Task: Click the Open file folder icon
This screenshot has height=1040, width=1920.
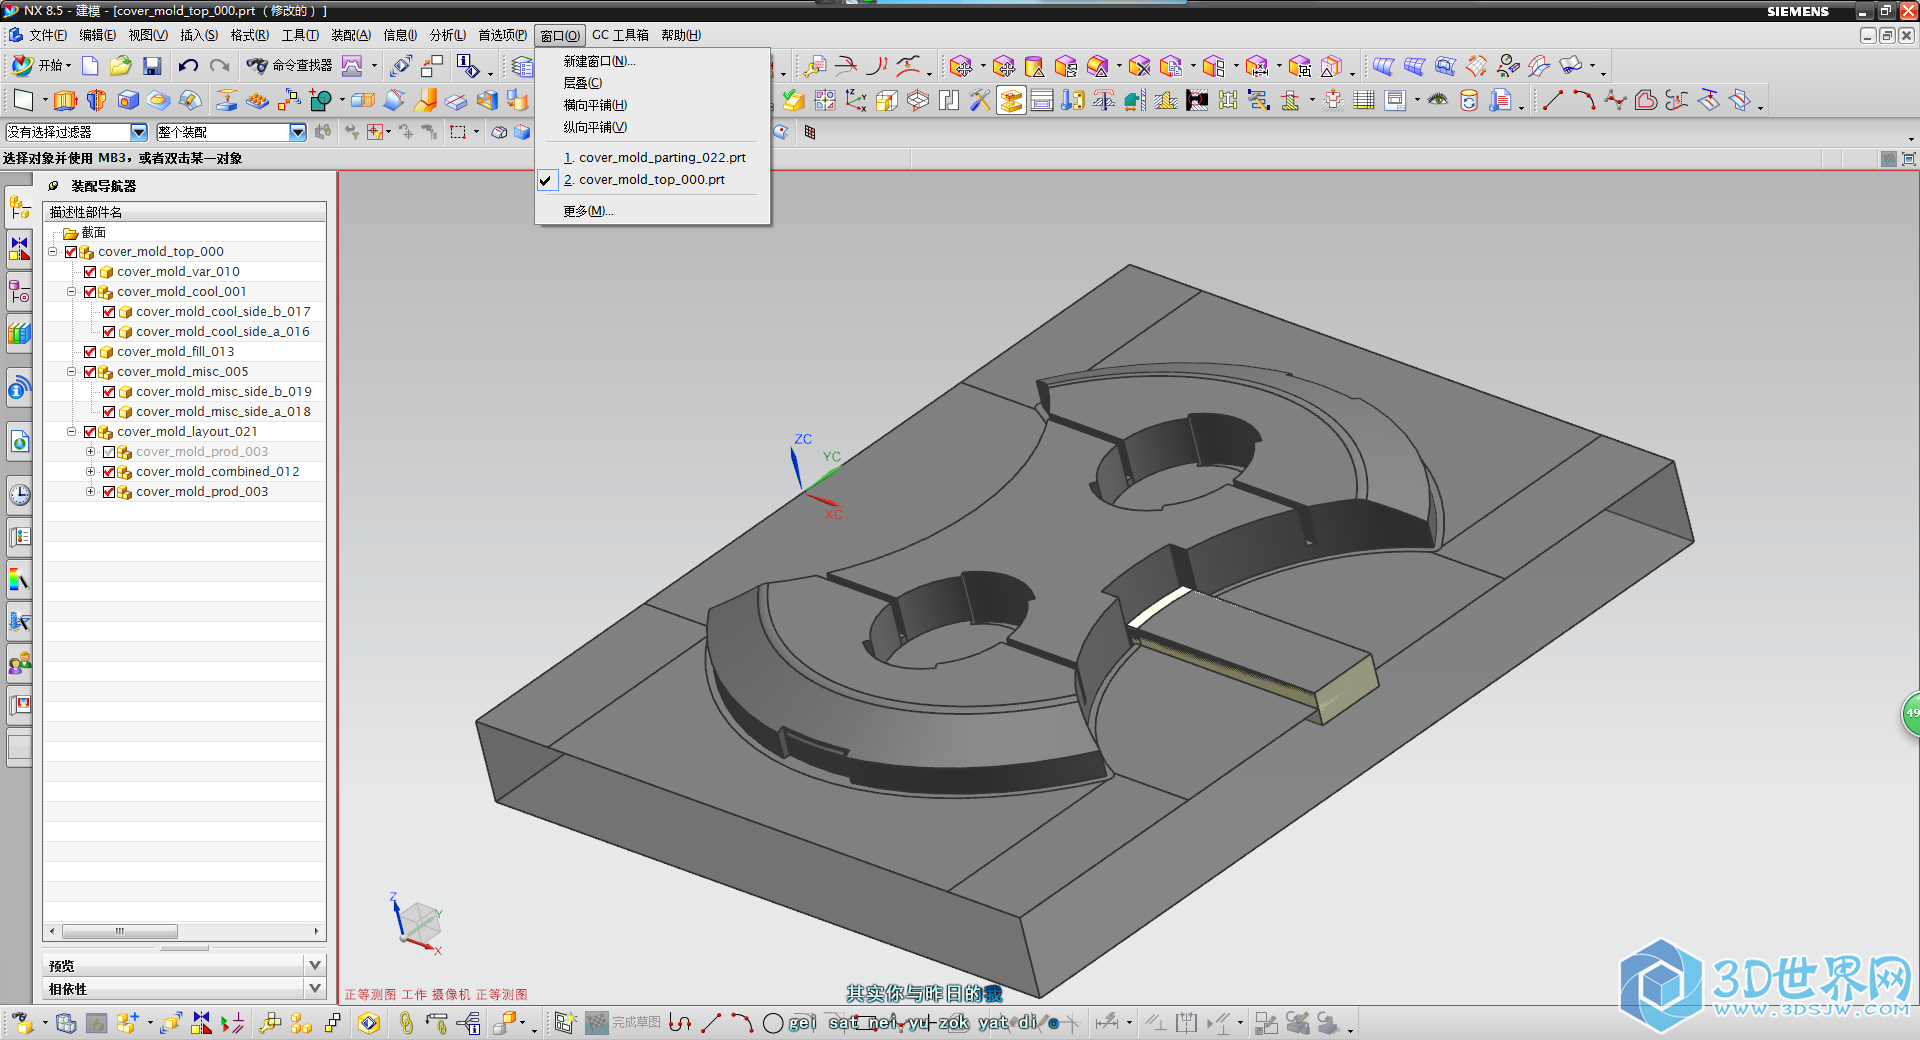Action: pos(121,66)
